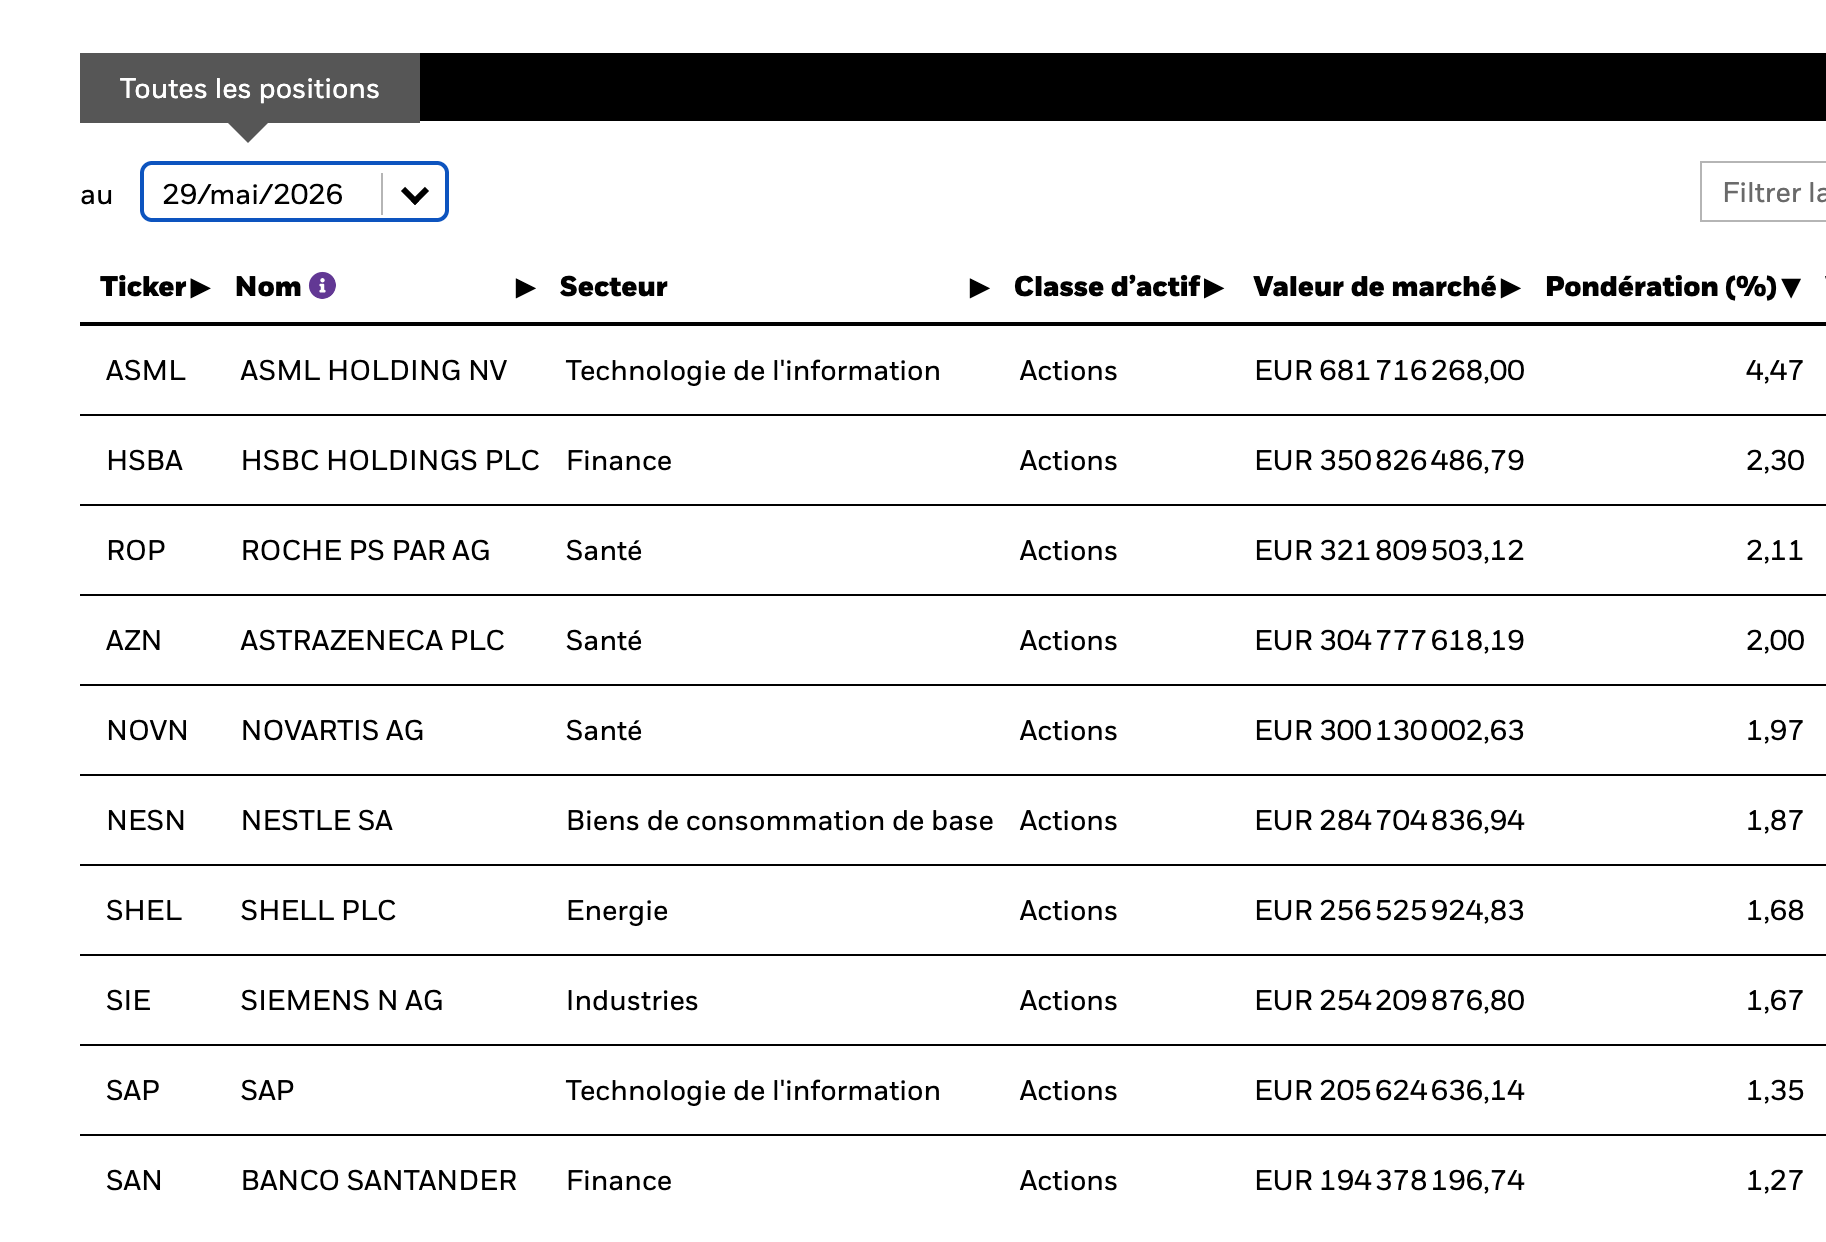
Task: Select NOVARTIS AG name
Action: point(333,731)
